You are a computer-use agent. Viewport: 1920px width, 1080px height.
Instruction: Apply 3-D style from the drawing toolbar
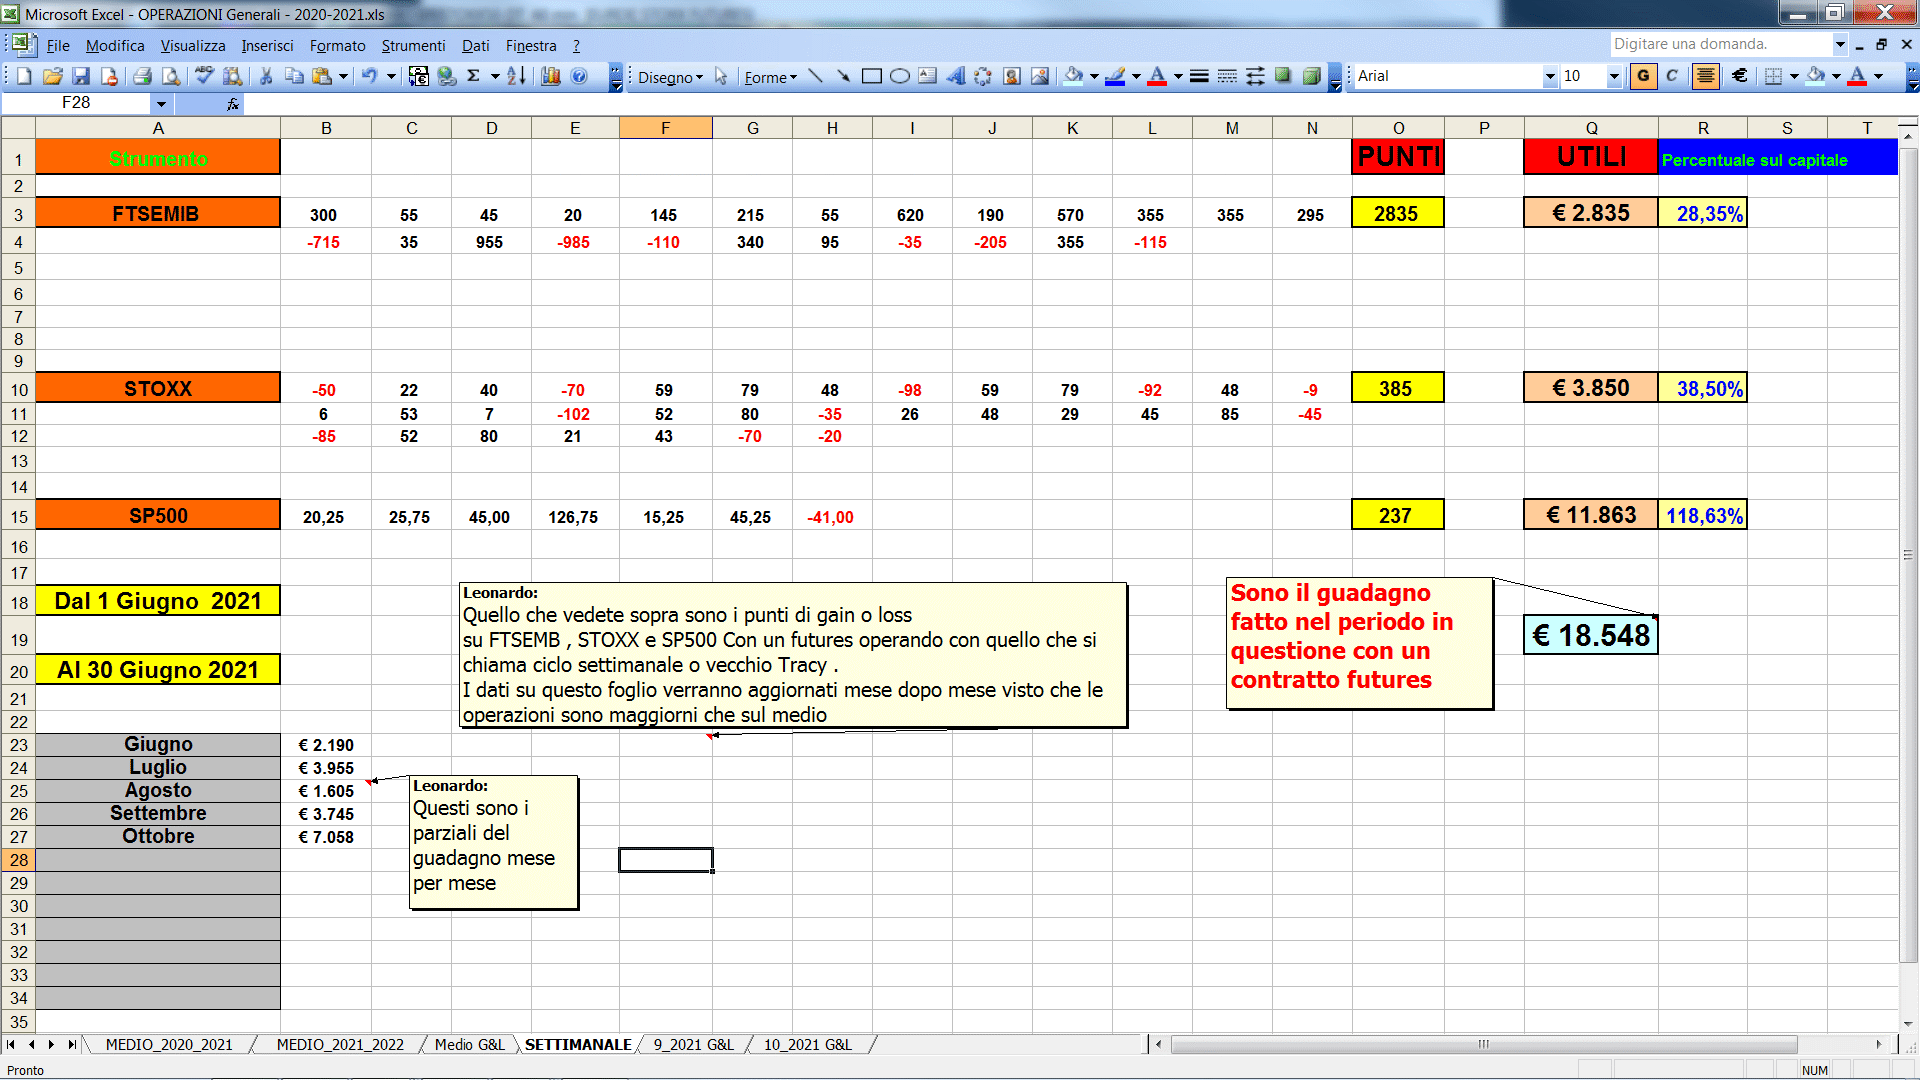pyautogui.click(x=1312, y=76)
